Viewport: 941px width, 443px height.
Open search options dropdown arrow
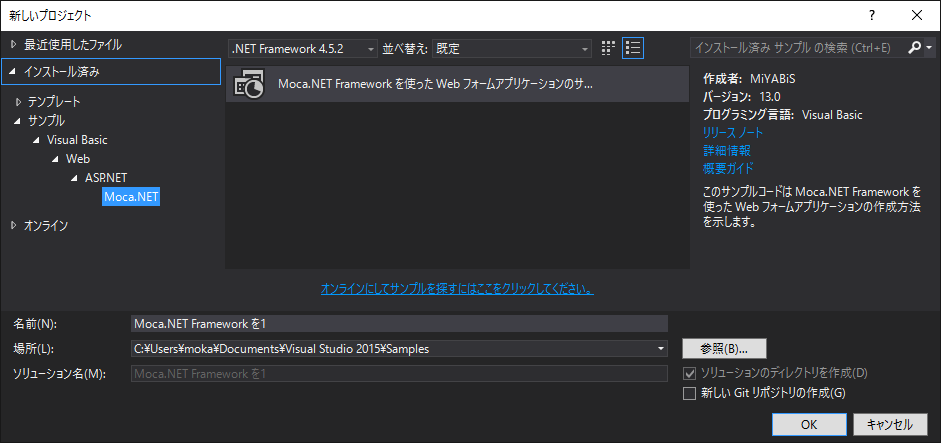pos(929,48)
